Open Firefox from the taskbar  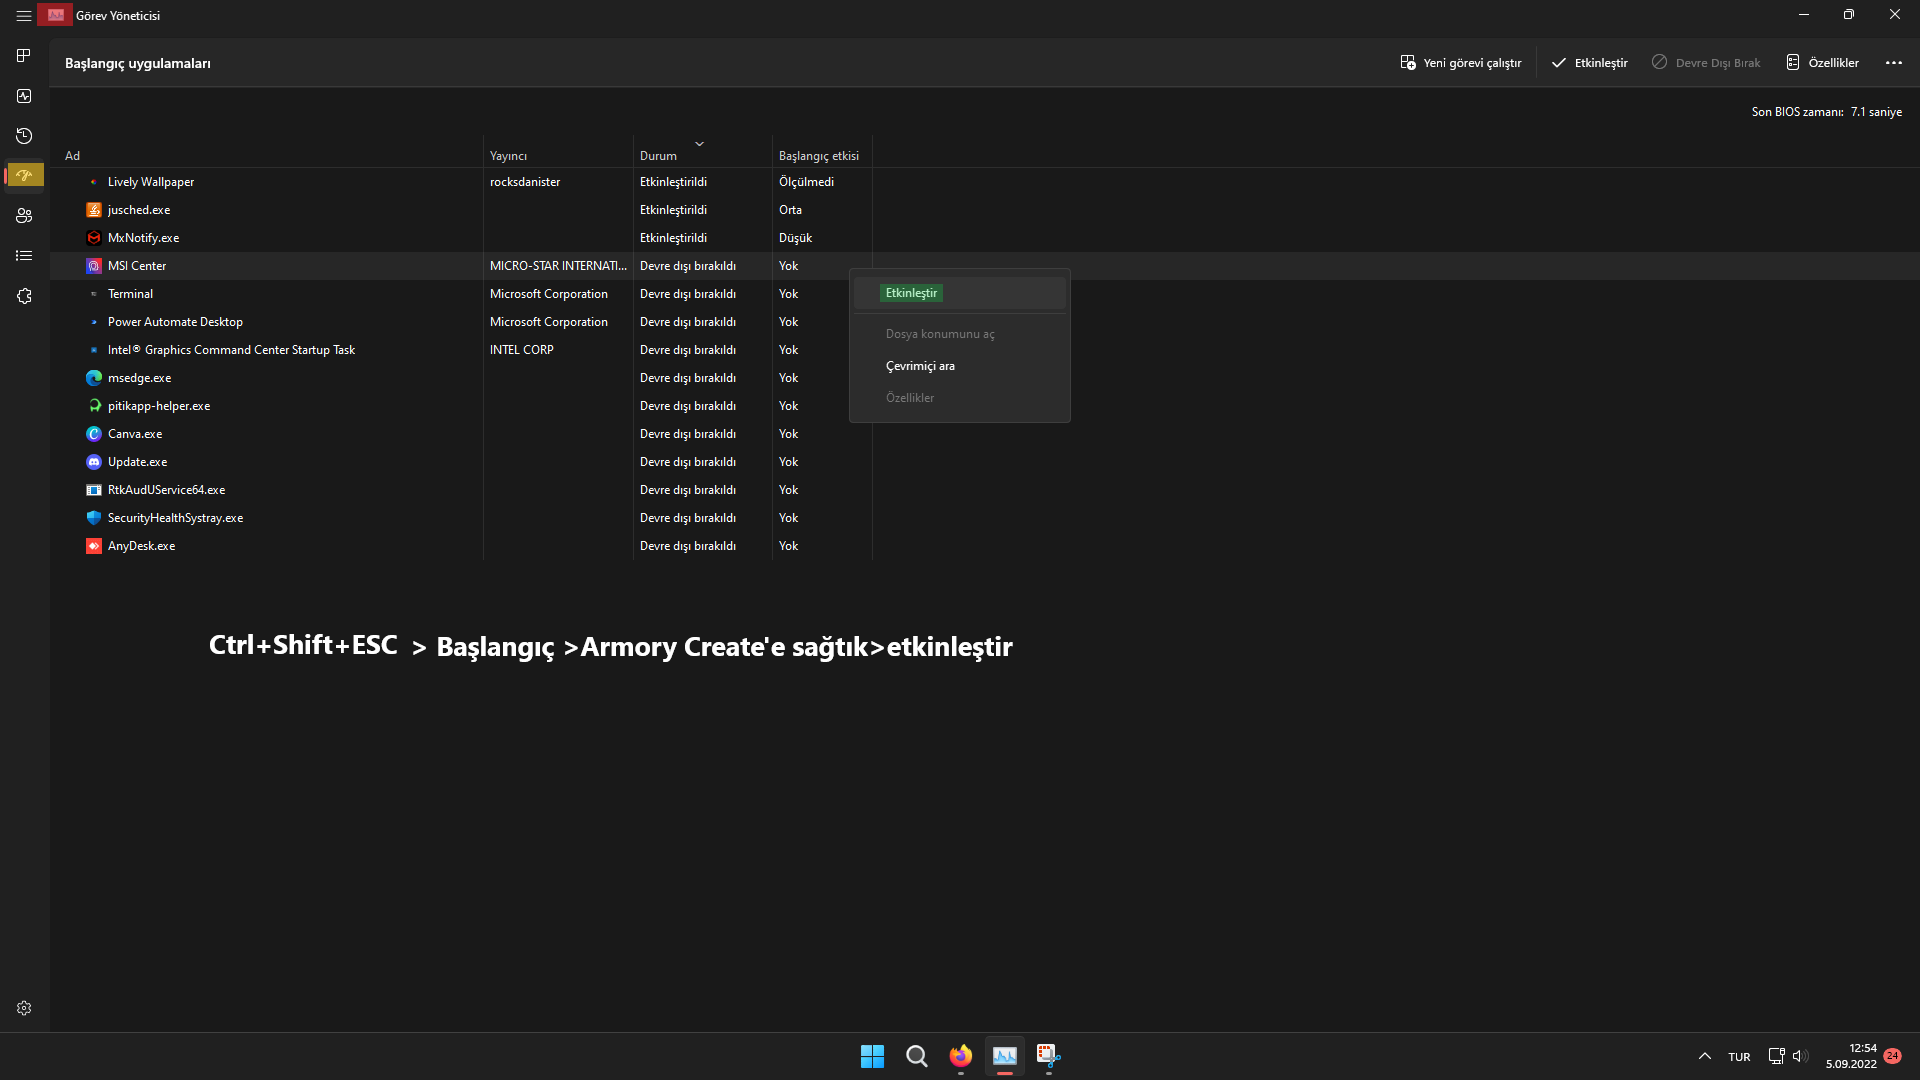[x=960, y=1056]
